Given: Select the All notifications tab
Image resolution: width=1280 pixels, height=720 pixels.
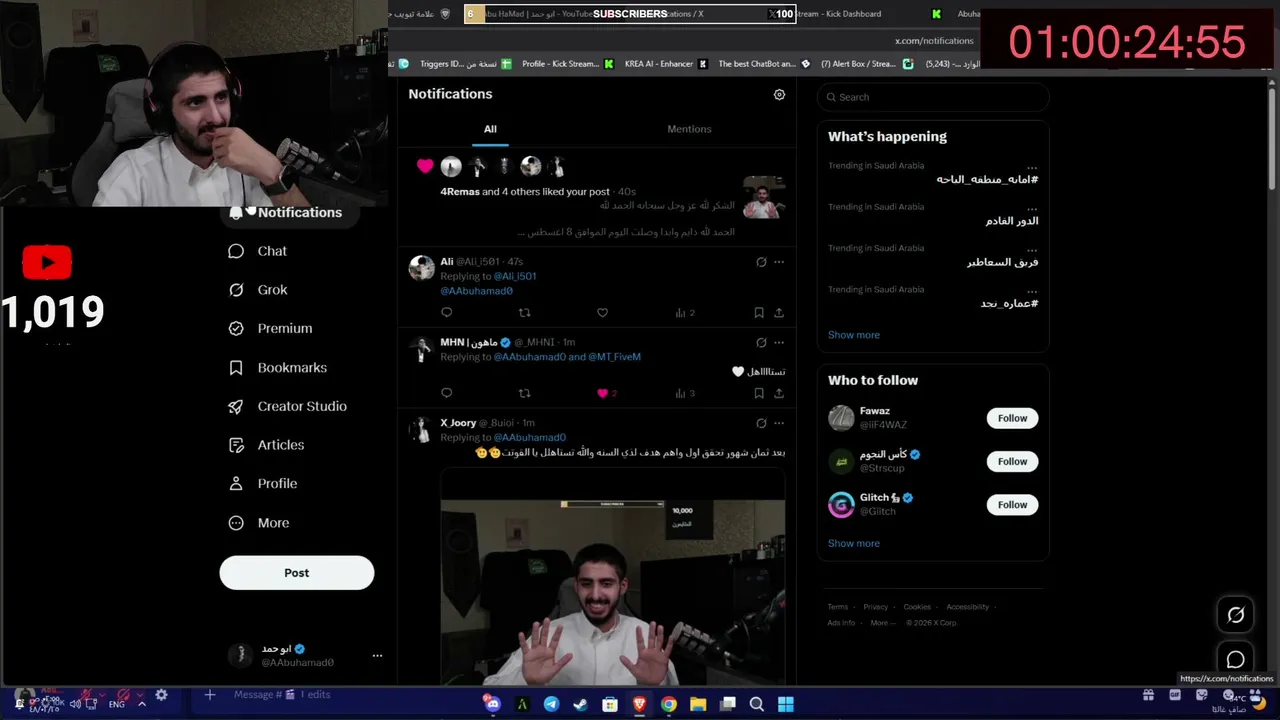Looking at the screenshot, I should (490, 129).
